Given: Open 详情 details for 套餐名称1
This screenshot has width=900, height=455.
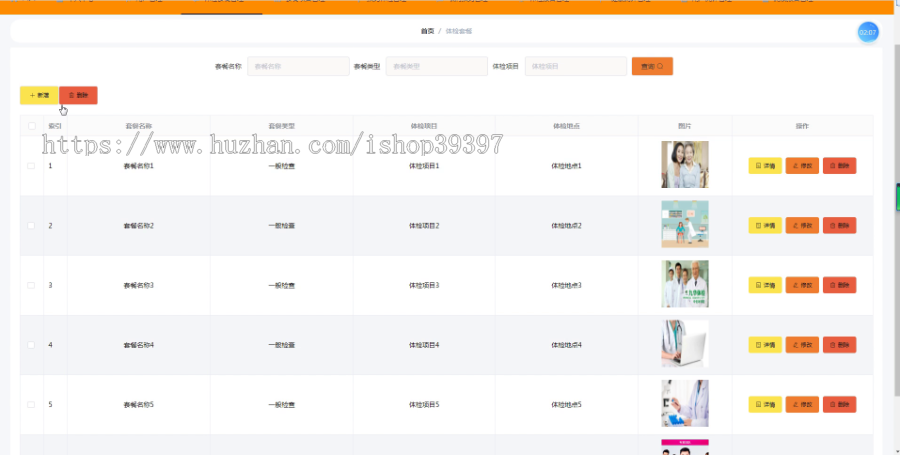Looking at the screenshot, I should (765, 166).
